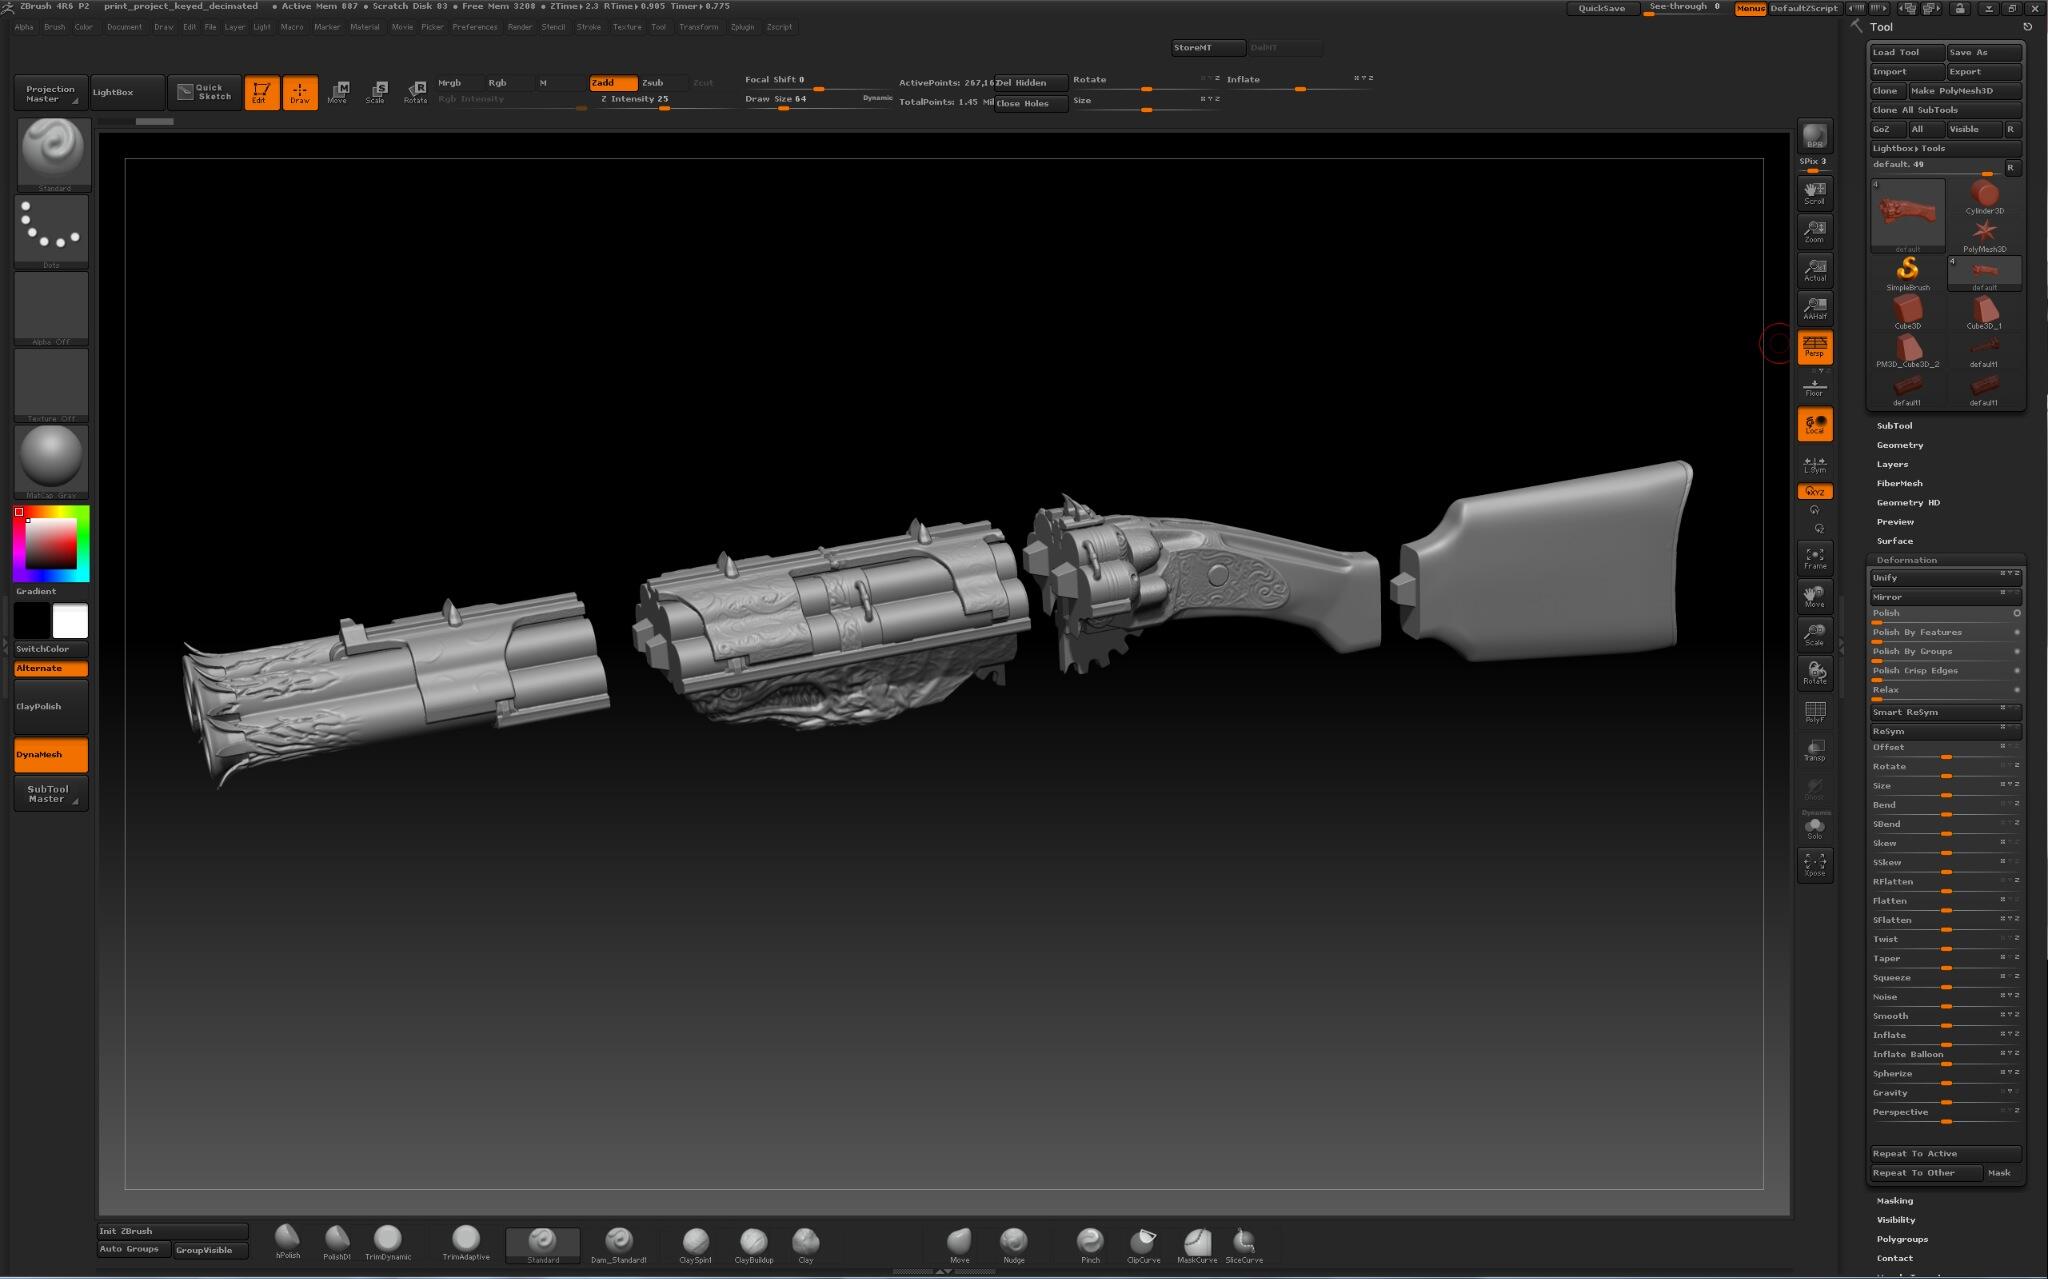Image resolution: width=2048 pixels, height=1279 pixels.
Task: Select the Move brush in bottom shelf
Action: coord(959,1243)
